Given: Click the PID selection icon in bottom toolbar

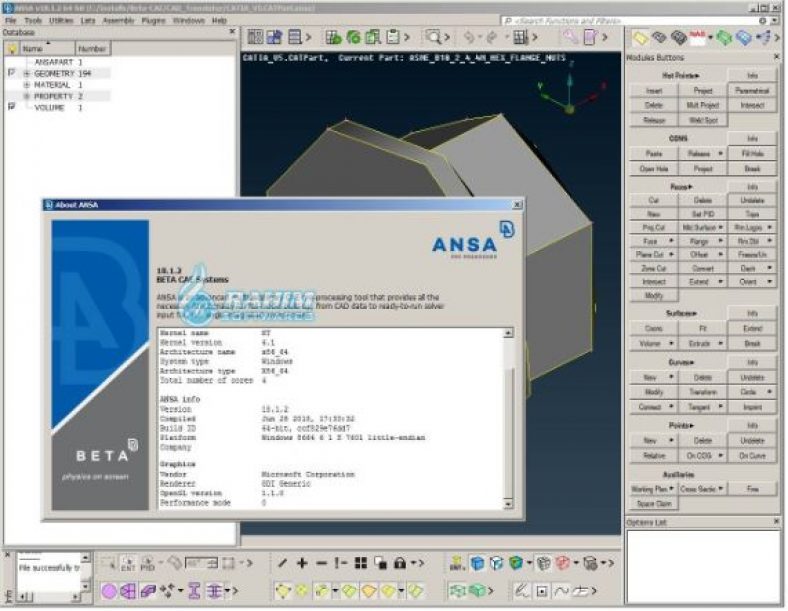Looking at the screenshot, I should pyautogui.click(x=147, y=563).
